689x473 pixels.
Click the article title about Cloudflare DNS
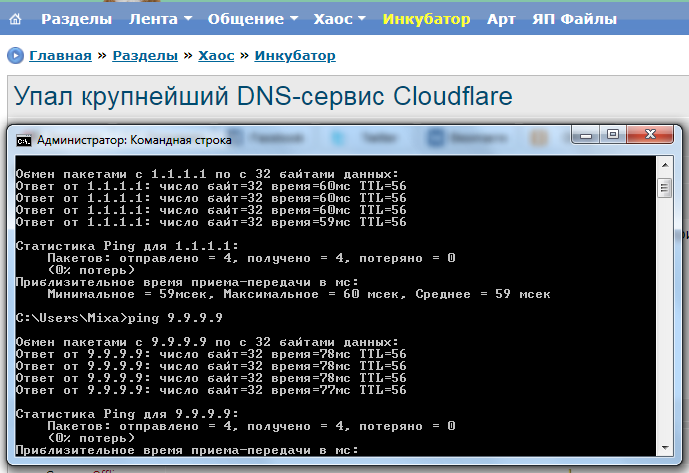(263, 96)
